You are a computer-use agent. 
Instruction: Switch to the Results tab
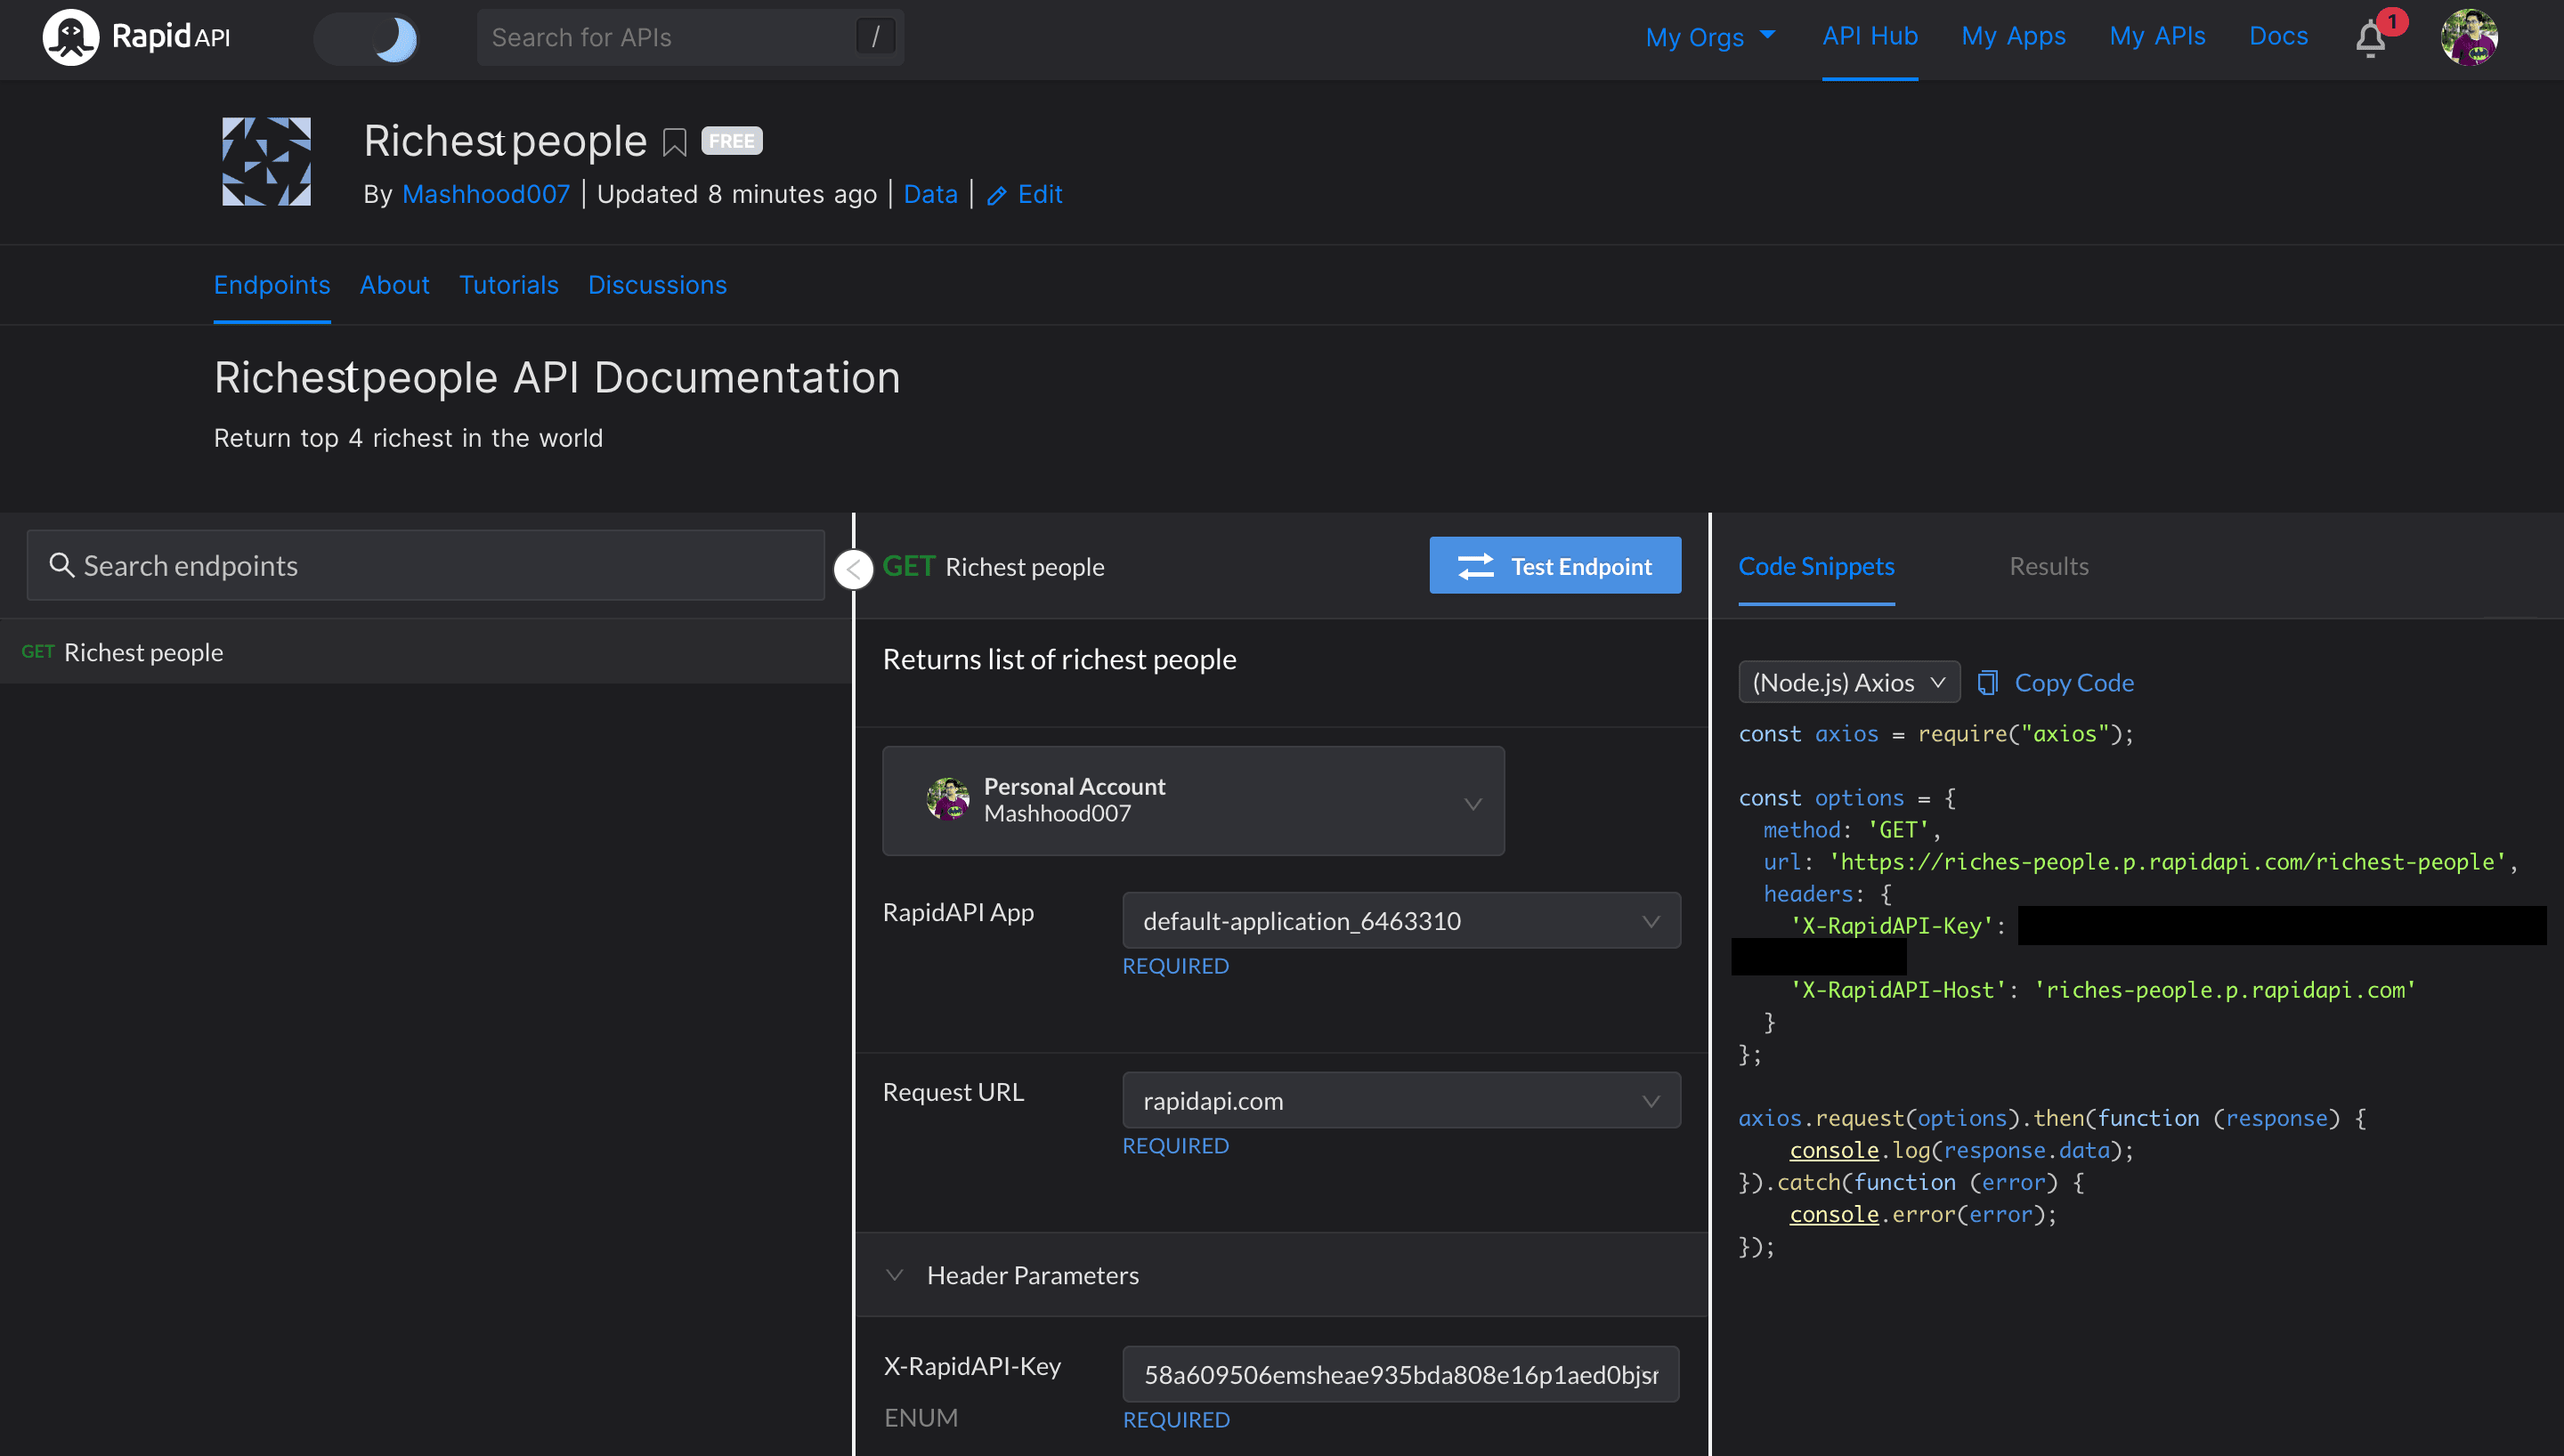coord(2048,565)
